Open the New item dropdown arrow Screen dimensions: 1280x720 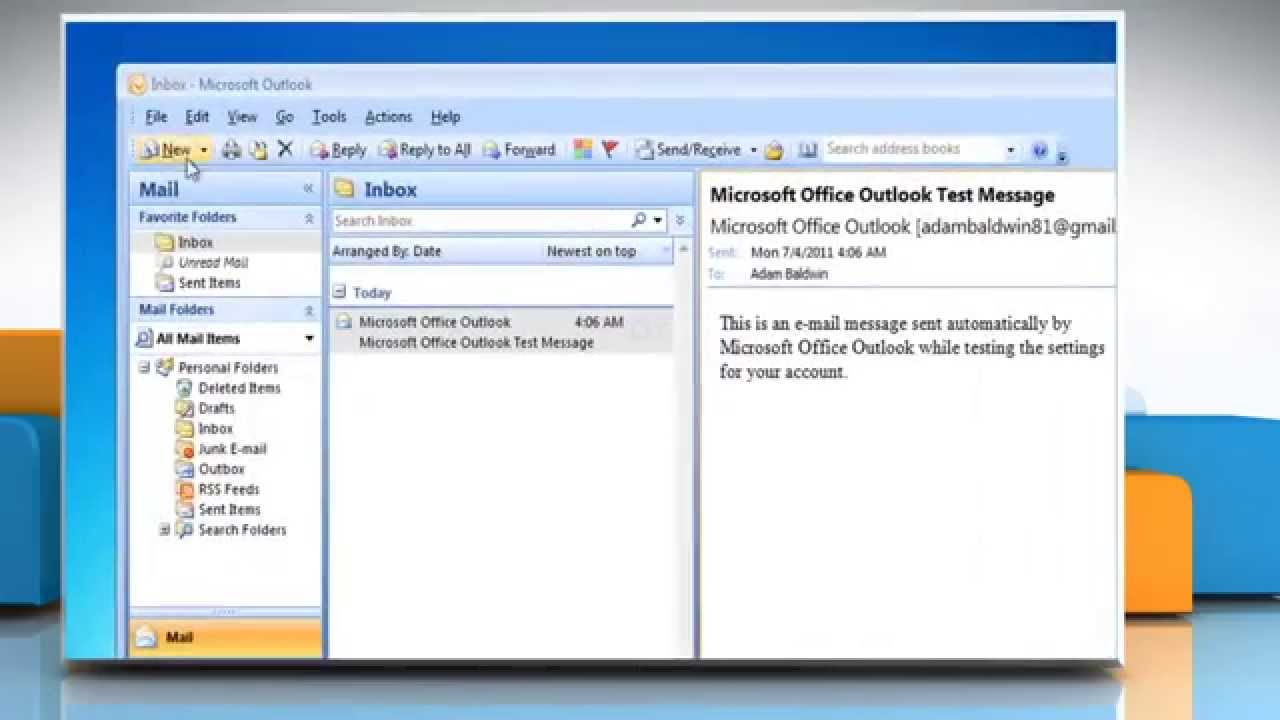pyautogui.click(x=203, y=150)
